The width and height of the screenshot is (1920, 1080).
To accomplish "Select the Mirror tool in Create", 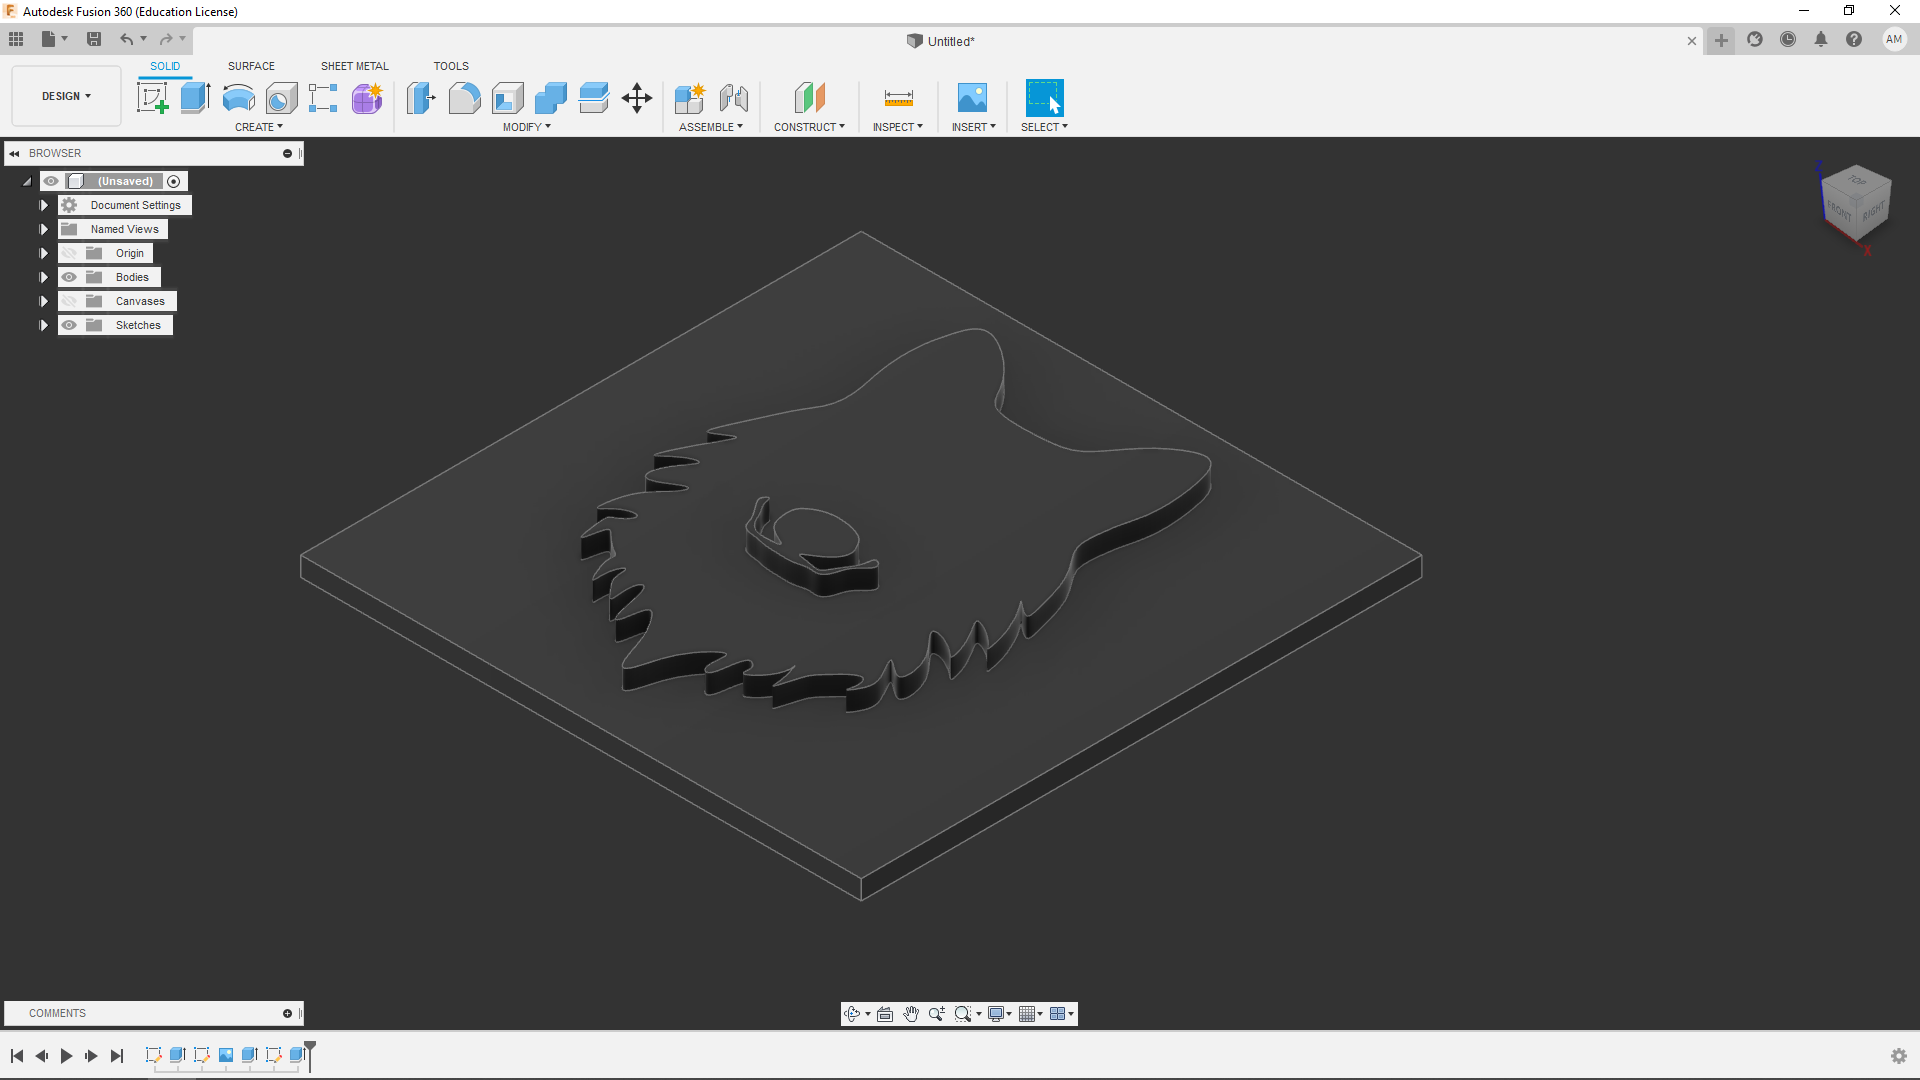I will pos(258,127).
